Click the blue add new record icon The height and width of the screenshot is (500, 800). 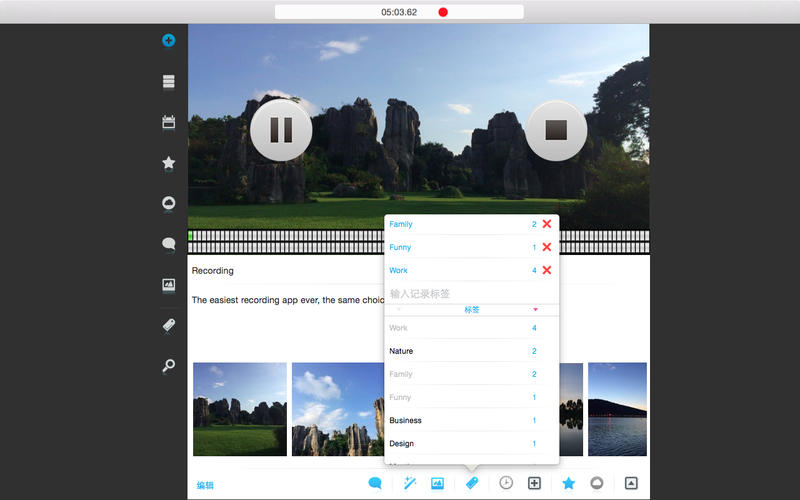pyautogui.click(x=168, y=40)
